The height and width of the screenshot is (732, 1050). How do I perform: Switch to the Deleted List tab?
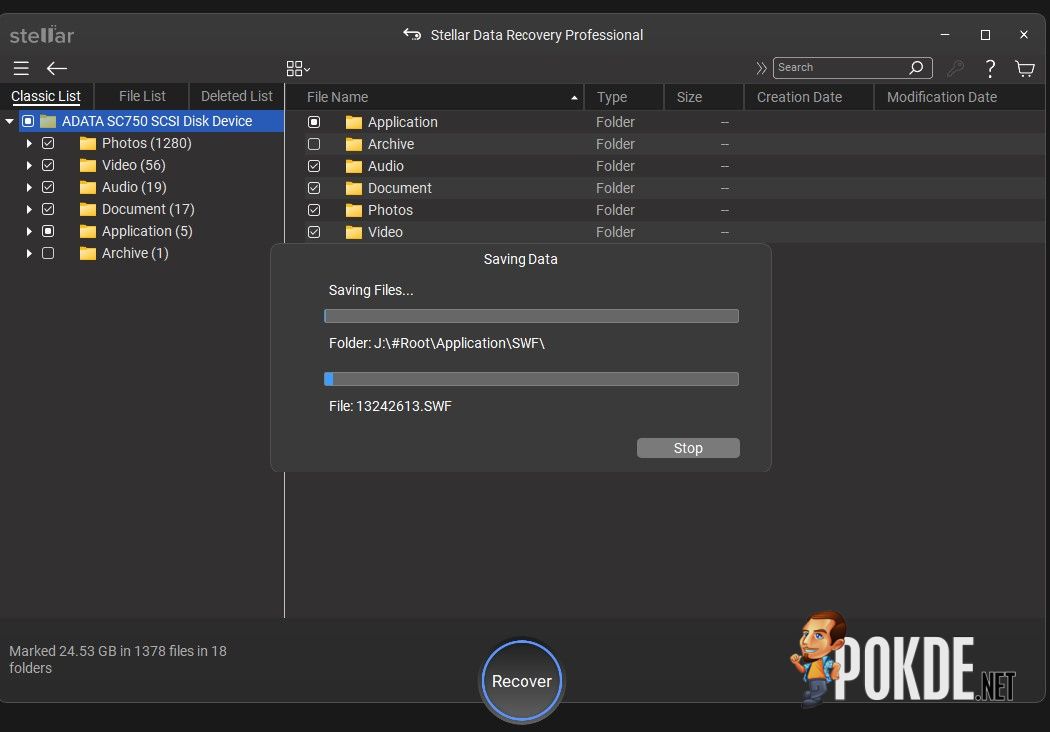click(236, 96)
